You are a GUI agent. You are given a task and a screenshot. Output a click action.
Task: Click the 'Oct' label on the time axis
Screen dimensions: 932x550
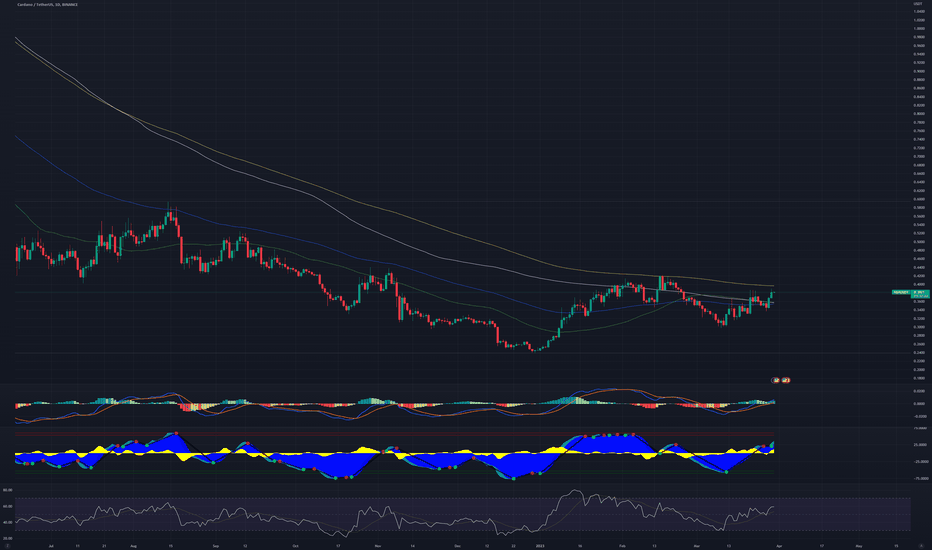(x=295, y=545)
